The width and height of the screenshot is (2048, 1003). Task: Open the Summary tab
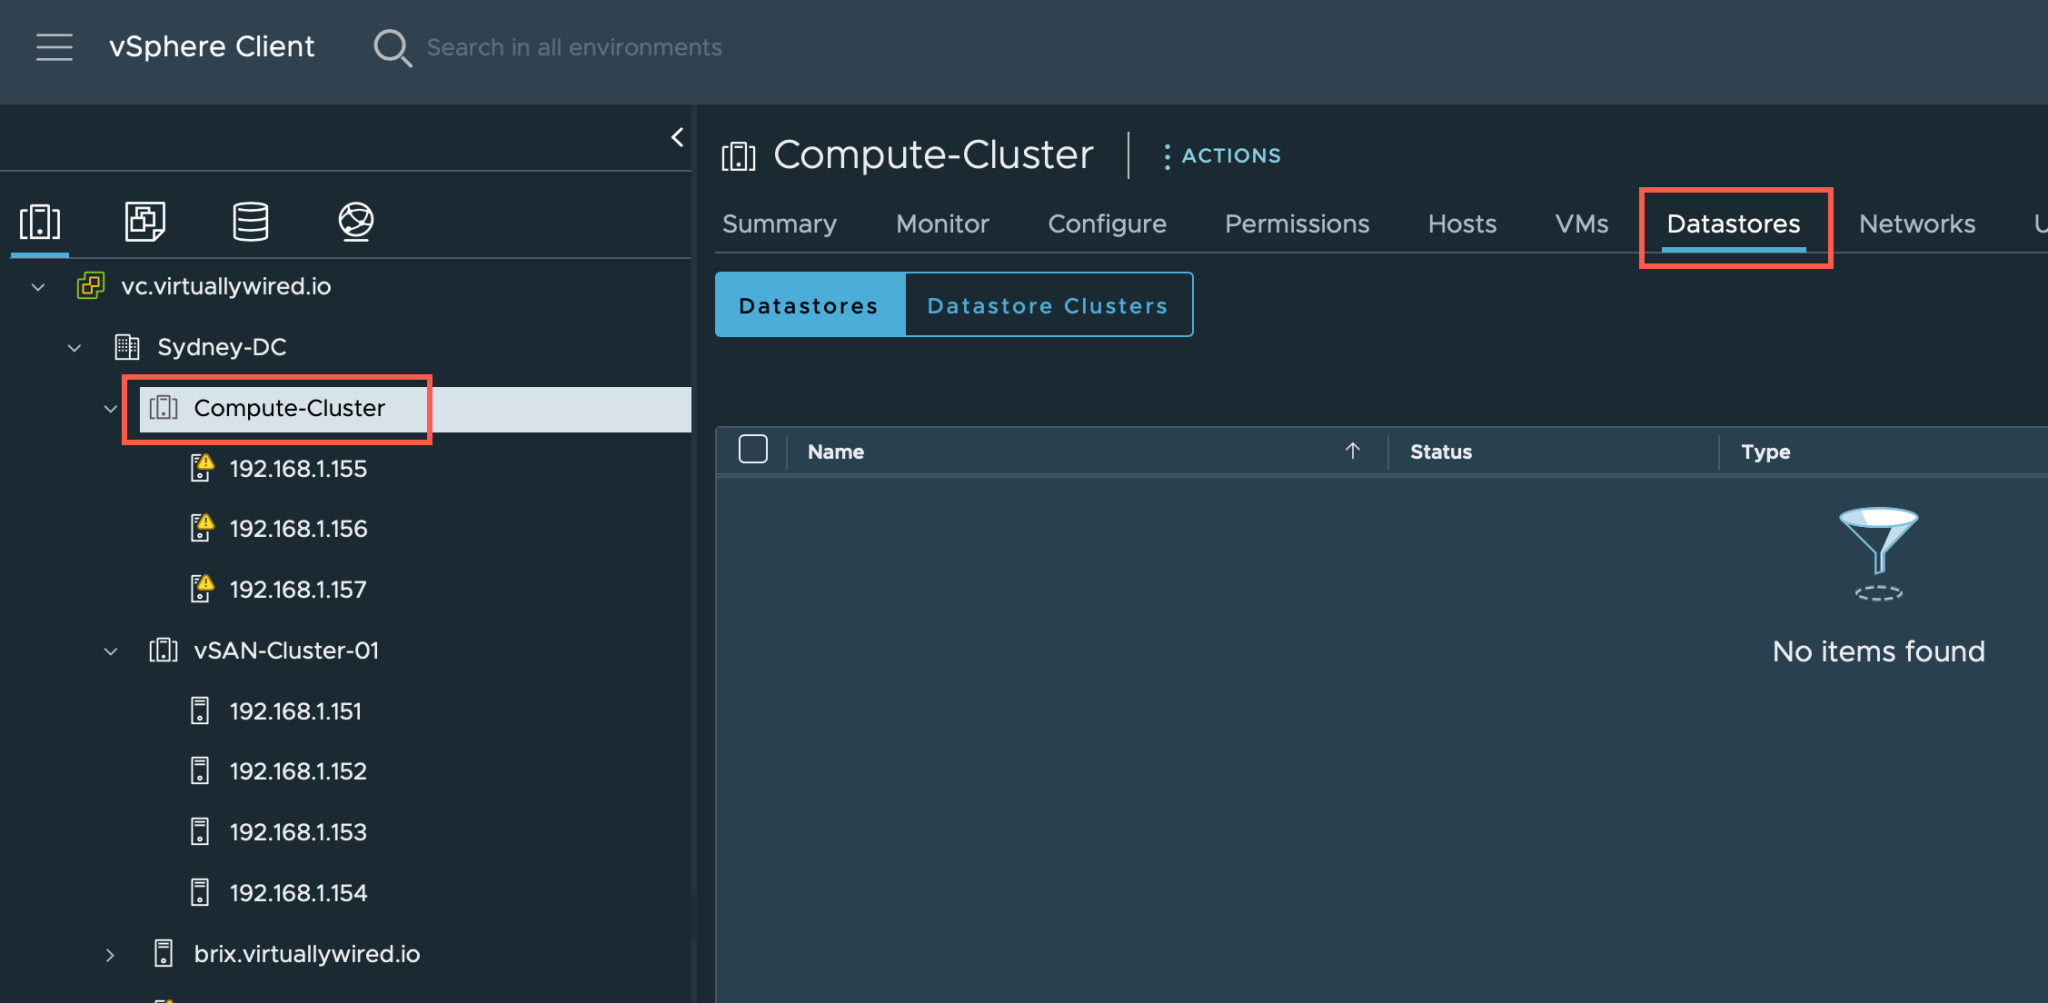tap(779, 224)
